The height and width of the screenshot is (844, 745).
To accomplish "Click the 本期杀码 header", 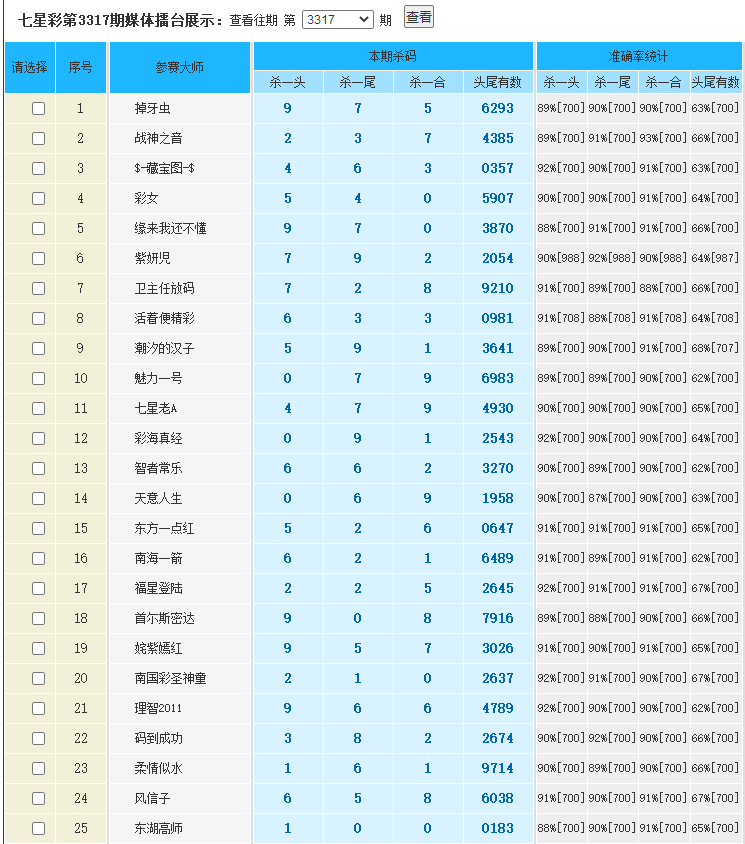I will point(393,56).
